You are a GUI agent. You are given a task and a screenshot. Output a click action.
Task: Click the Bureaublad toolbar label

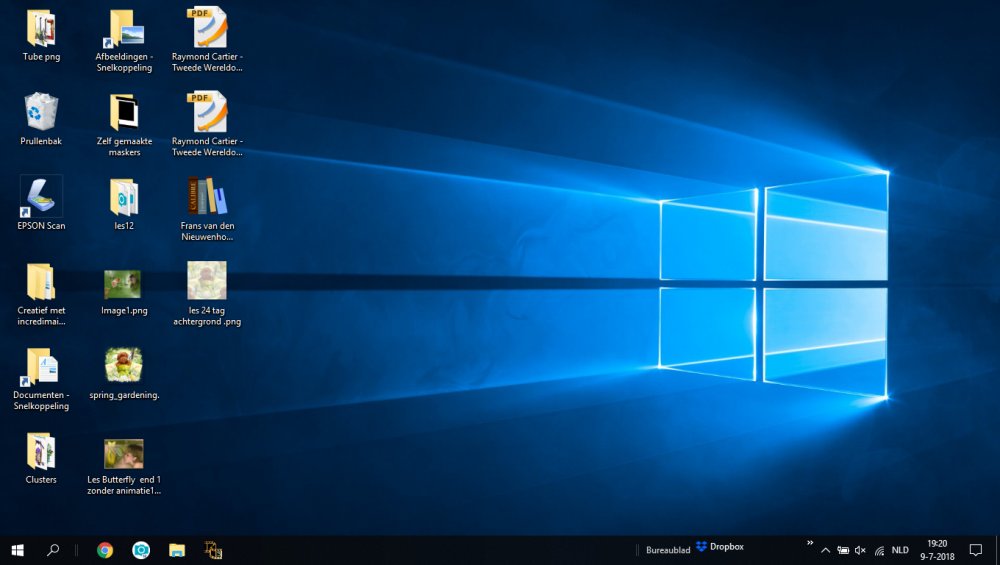point(667,550)
